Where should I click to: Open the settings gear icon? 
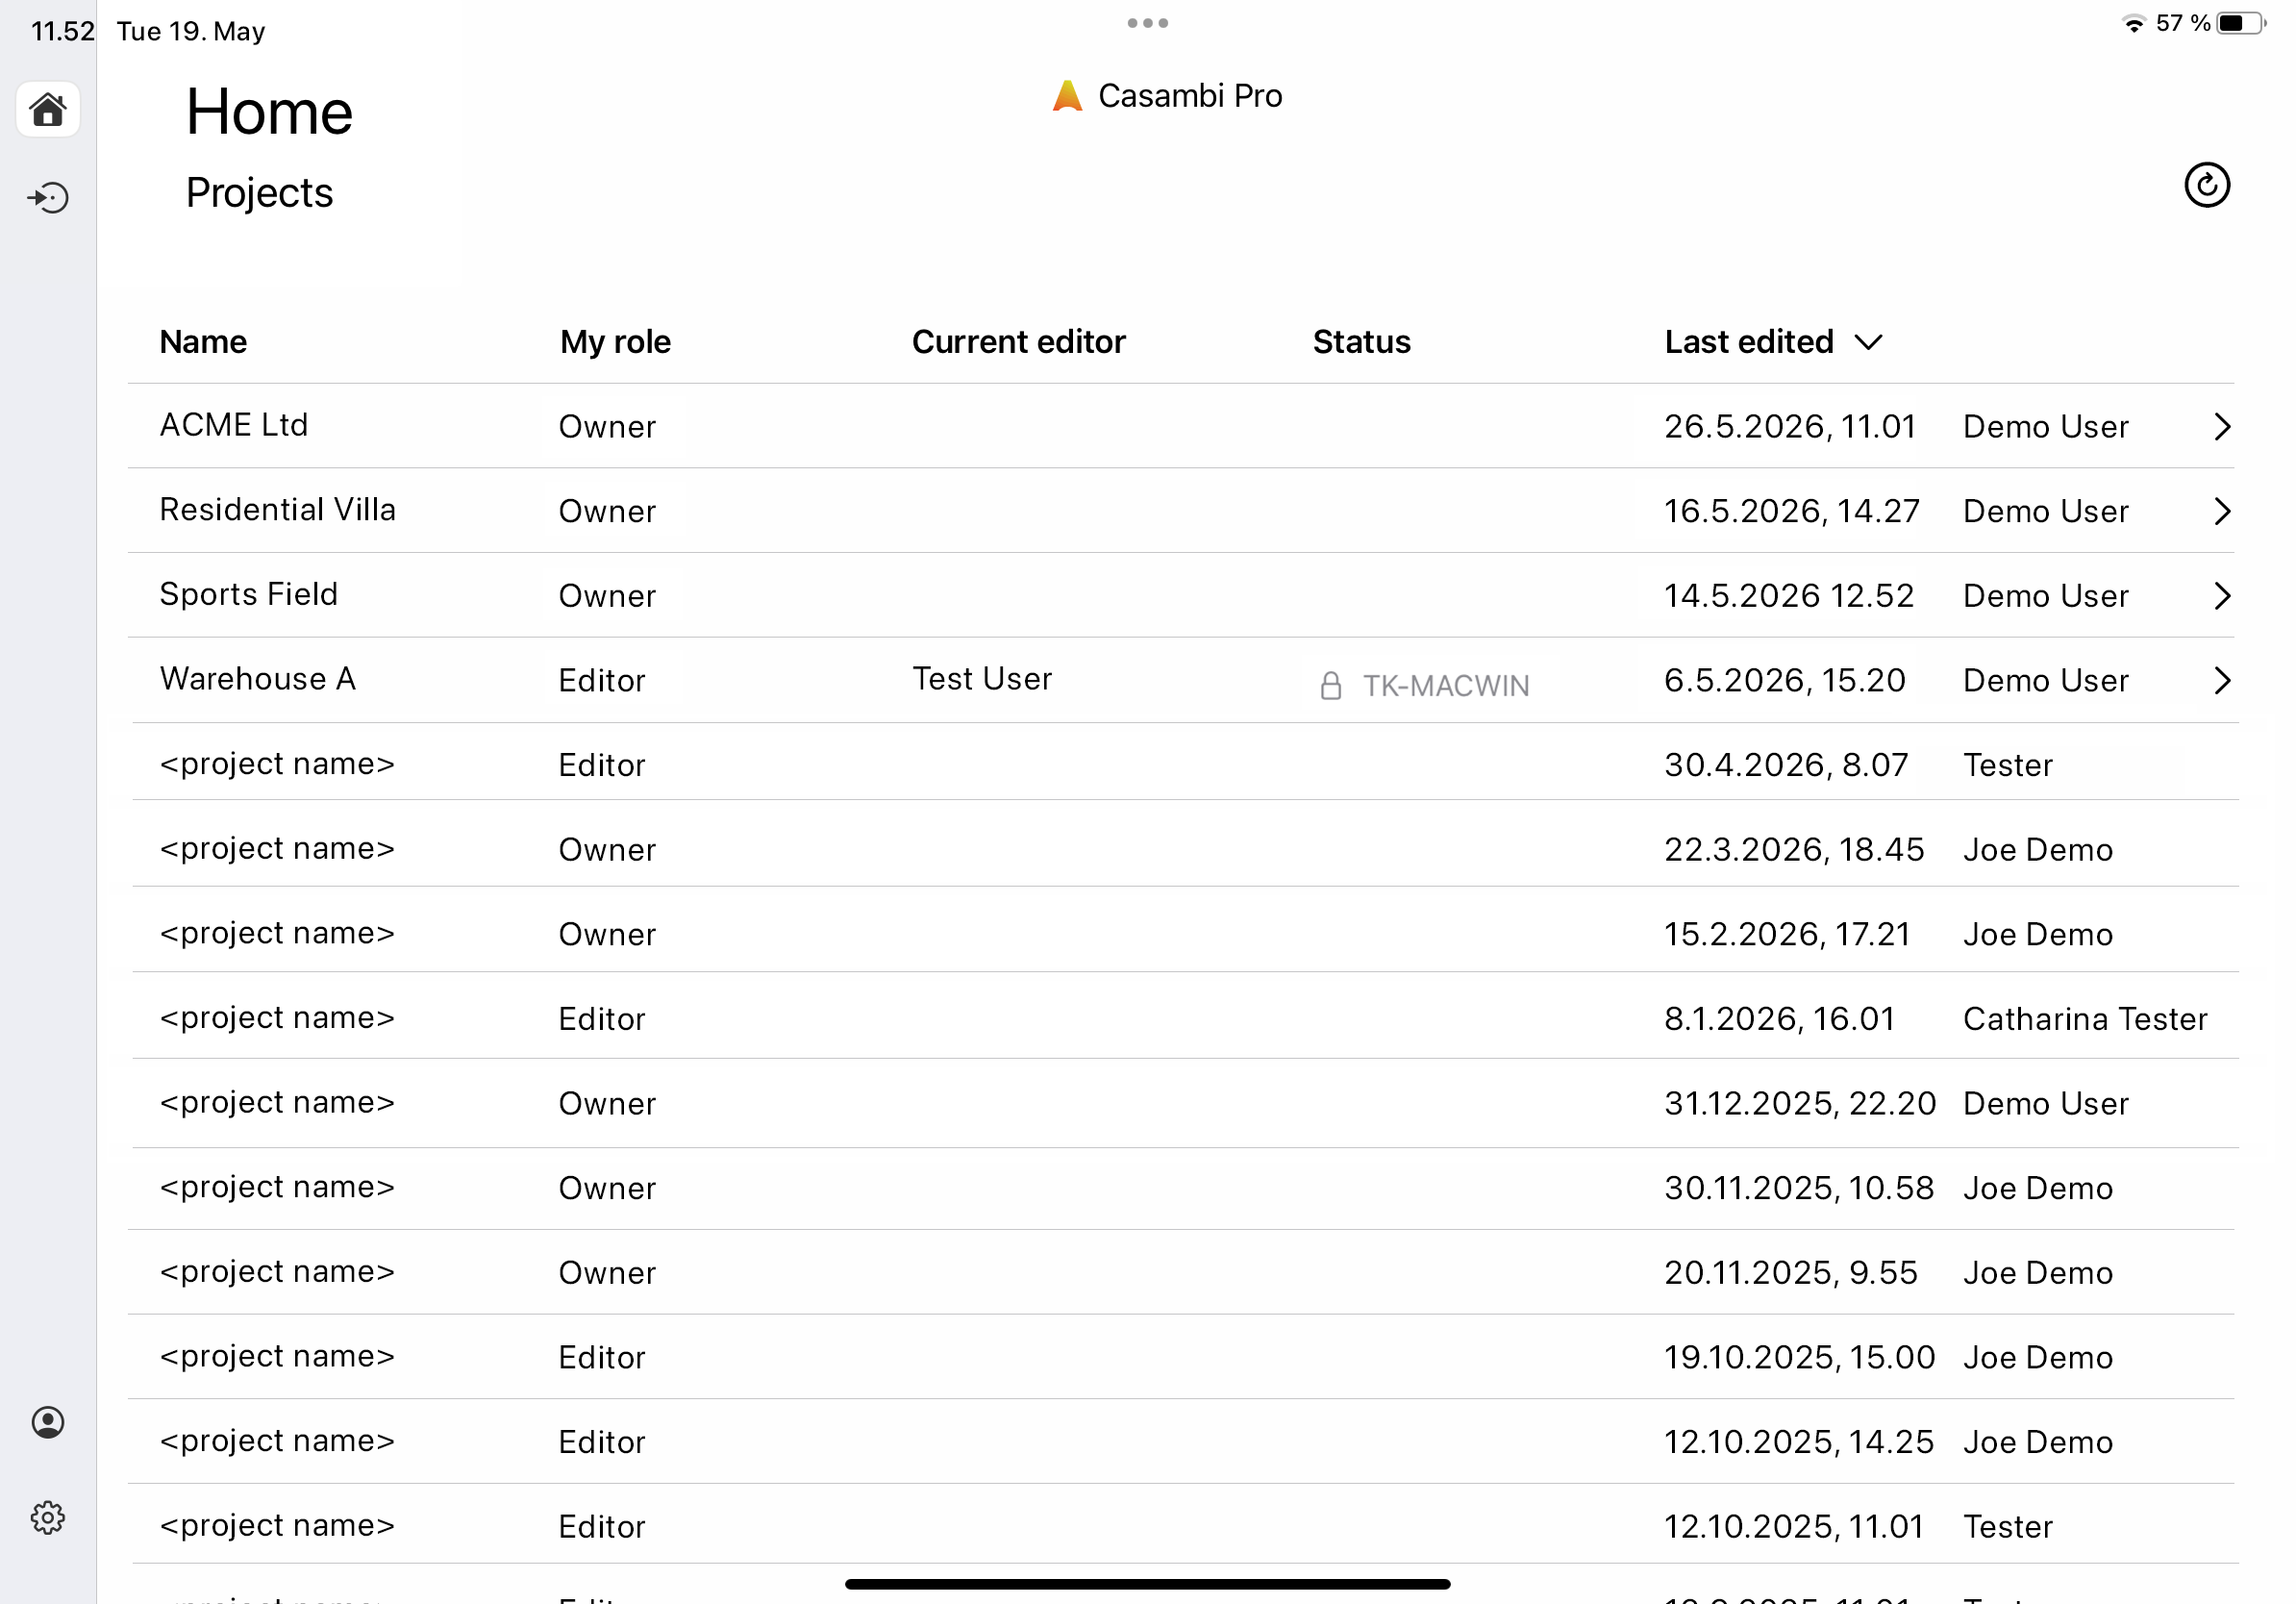48,1517
